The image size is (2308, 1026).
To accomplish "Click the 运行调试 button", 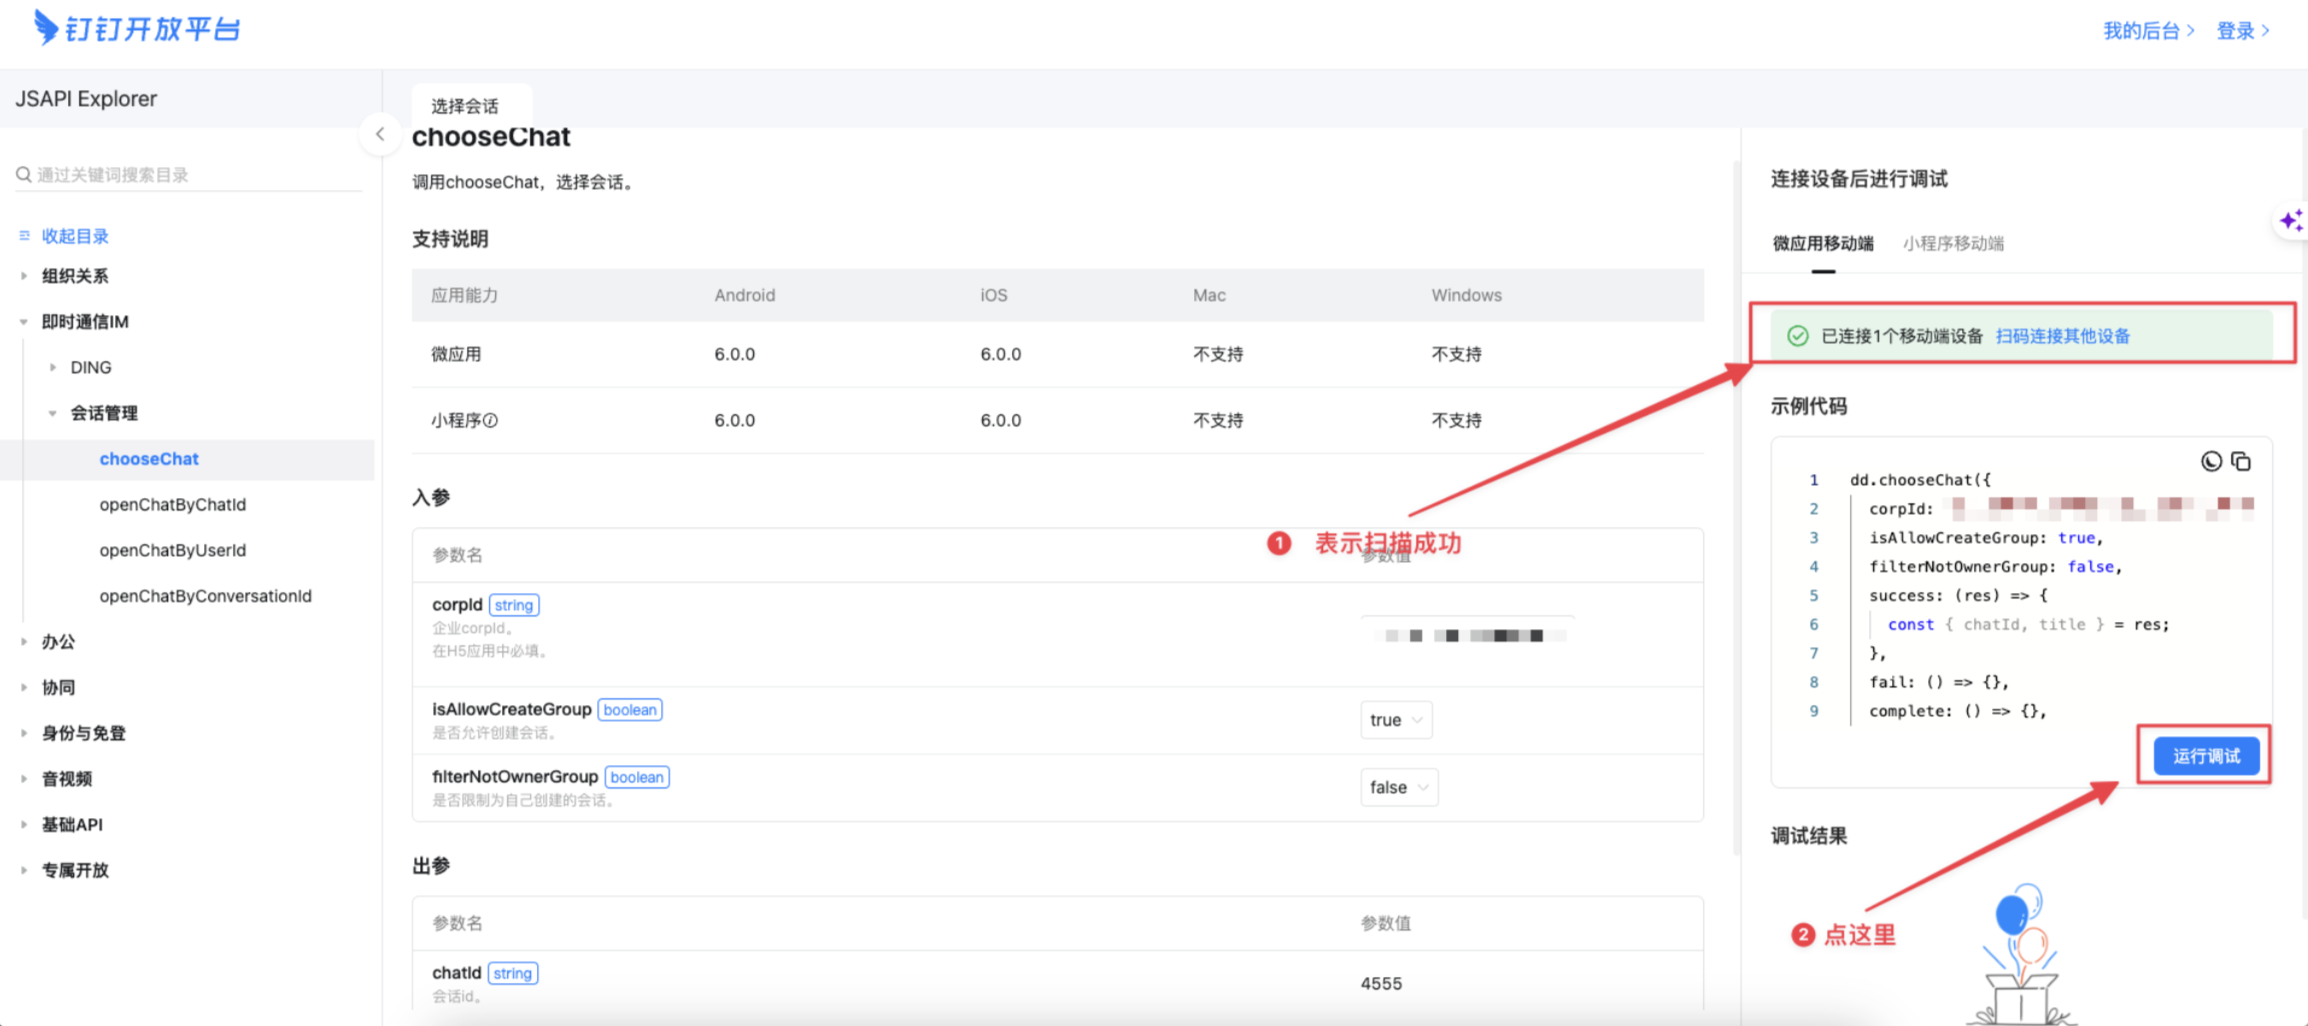I will coord(2206,756).
